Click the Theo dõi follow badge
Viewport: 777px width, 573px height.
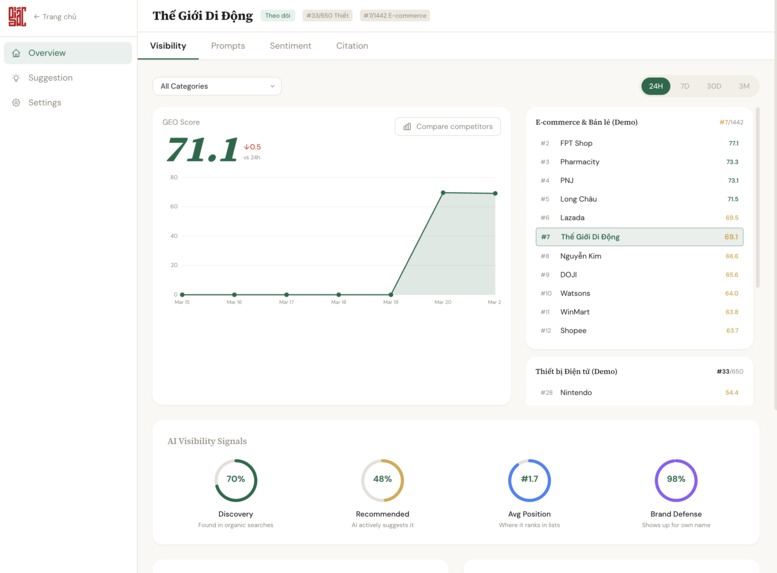[278, 16]
